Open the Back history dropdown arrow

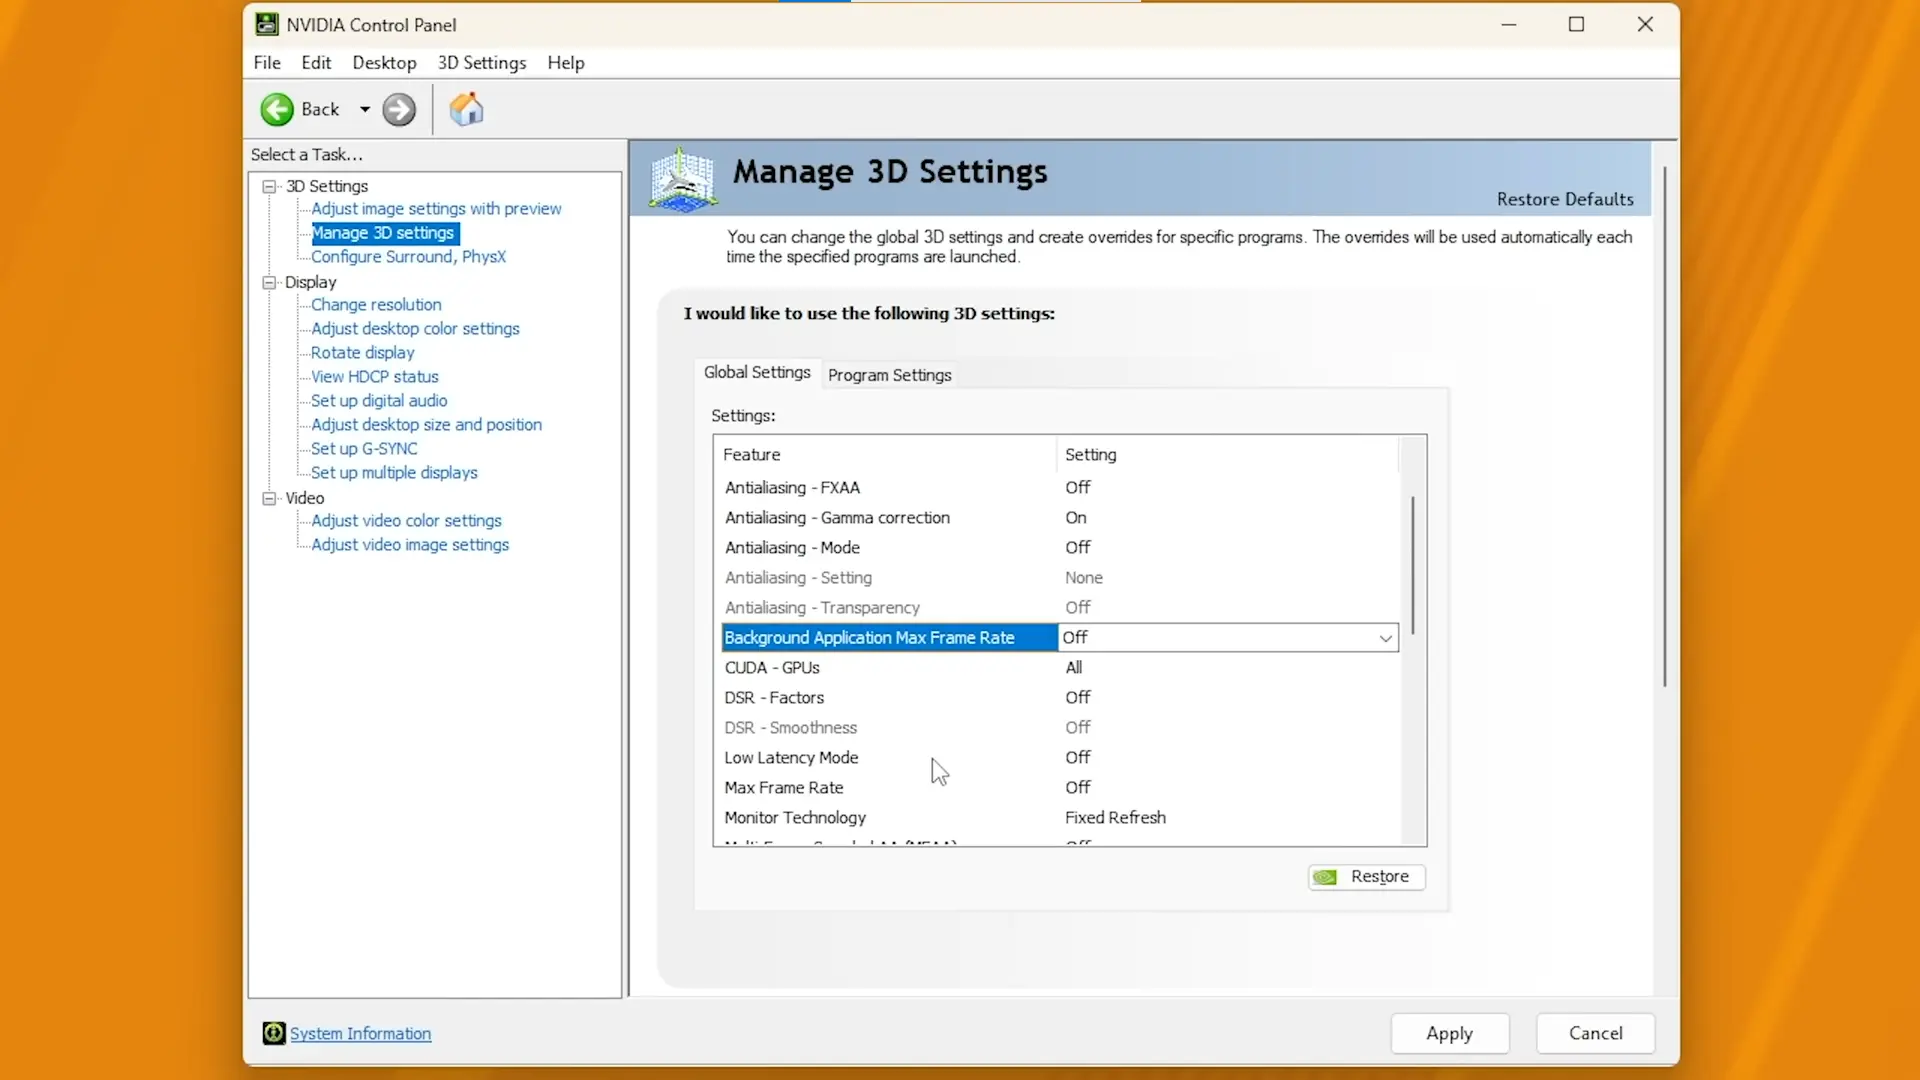click(365, 109)
